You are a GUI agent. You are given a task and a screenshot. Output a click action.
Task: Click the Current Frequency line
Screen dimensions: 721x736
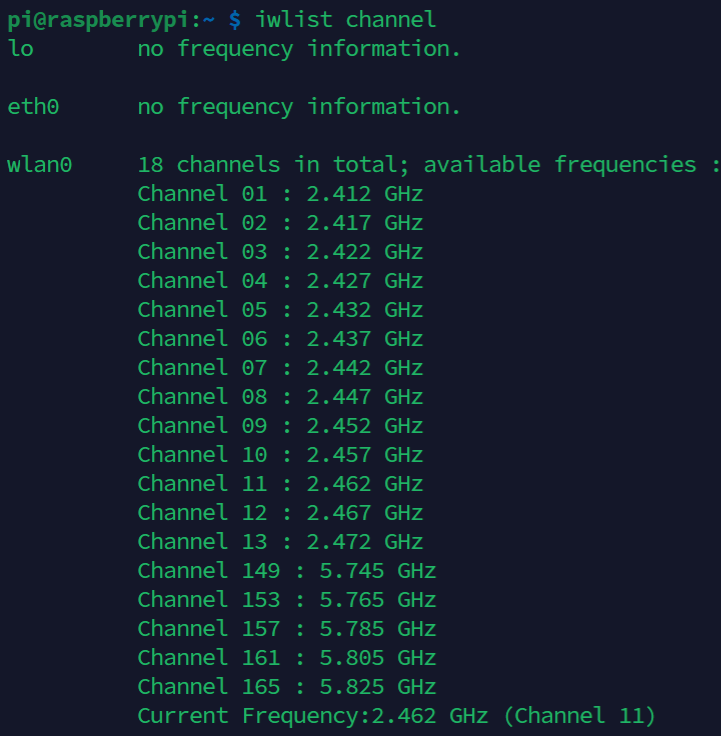[396, 716]
